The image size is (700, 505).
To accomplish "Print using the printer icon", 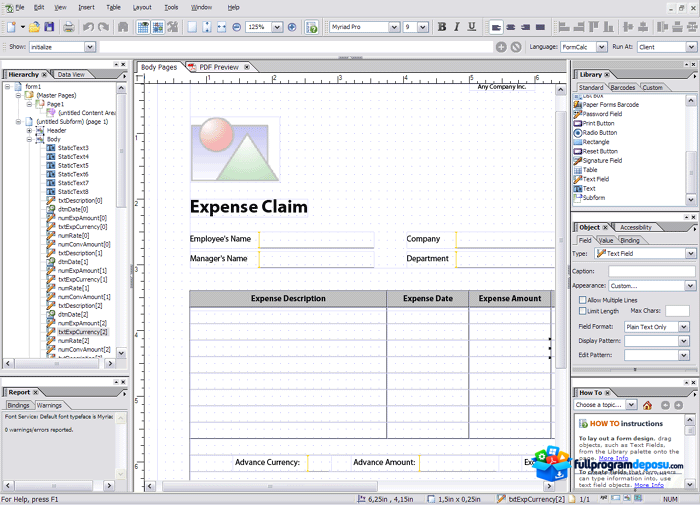I will pyautogui.click(x=69, y=27).
